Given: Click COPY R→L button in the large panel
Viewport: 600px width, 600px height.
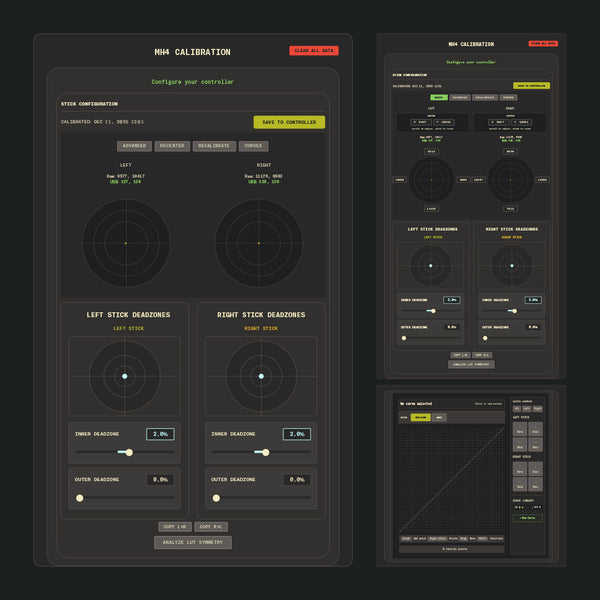Looking at the screenshot, I should [212, 526].
